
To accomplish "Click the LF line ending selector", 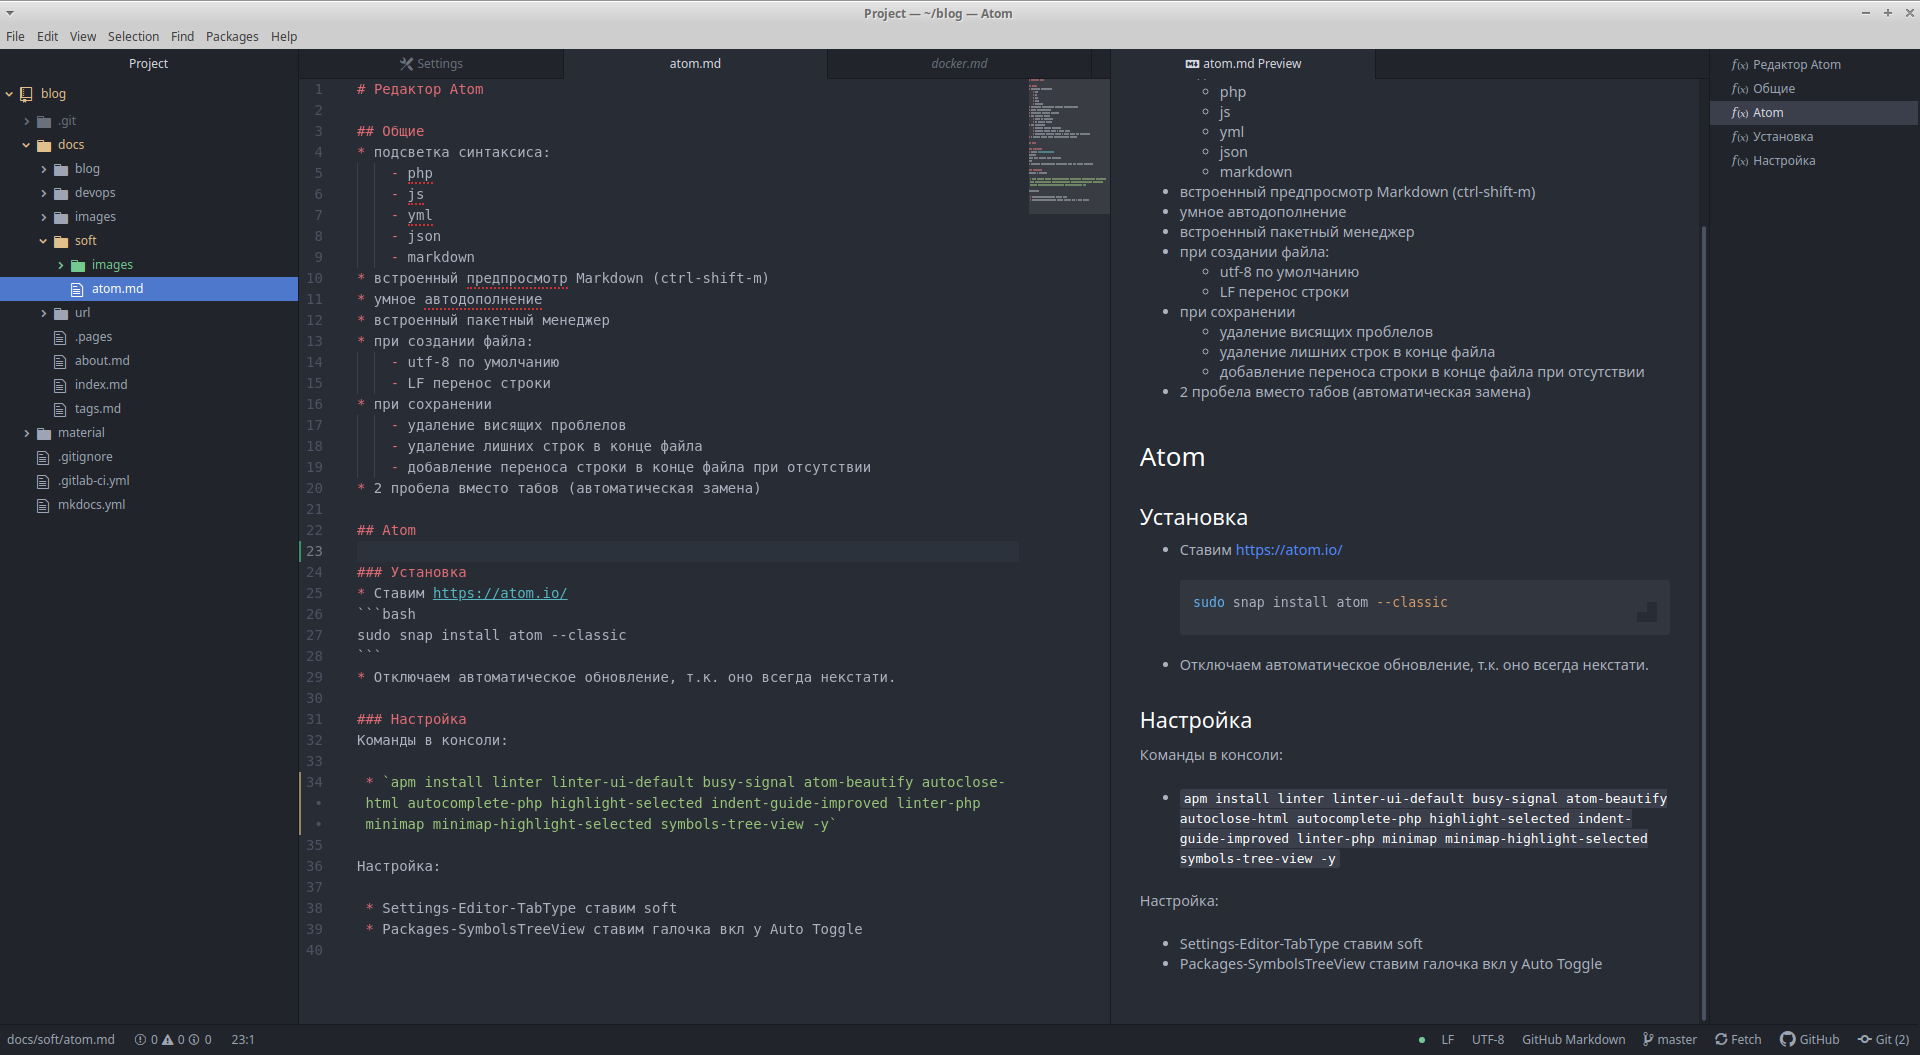I will [1447, 1040].
